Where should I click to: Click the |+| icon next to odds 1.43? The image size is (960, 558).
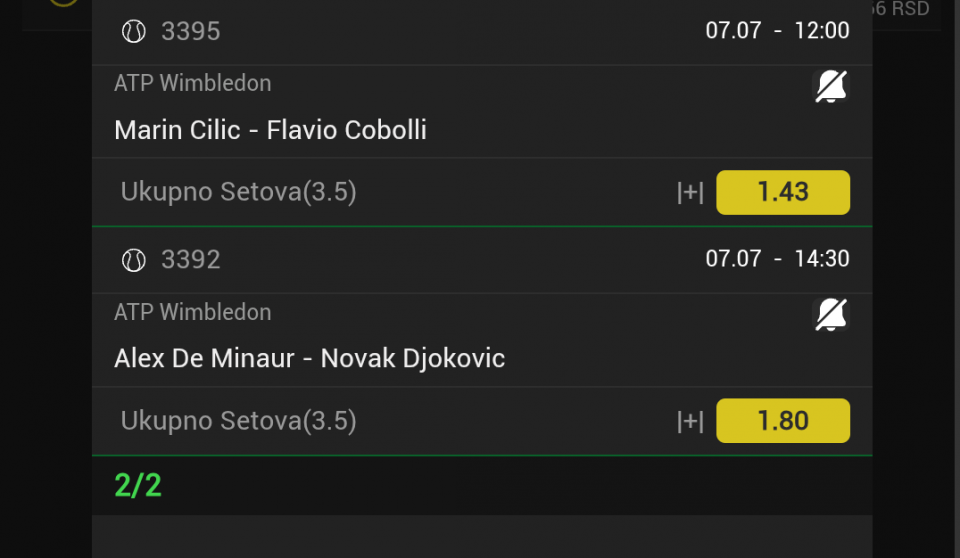click(690, 192)
